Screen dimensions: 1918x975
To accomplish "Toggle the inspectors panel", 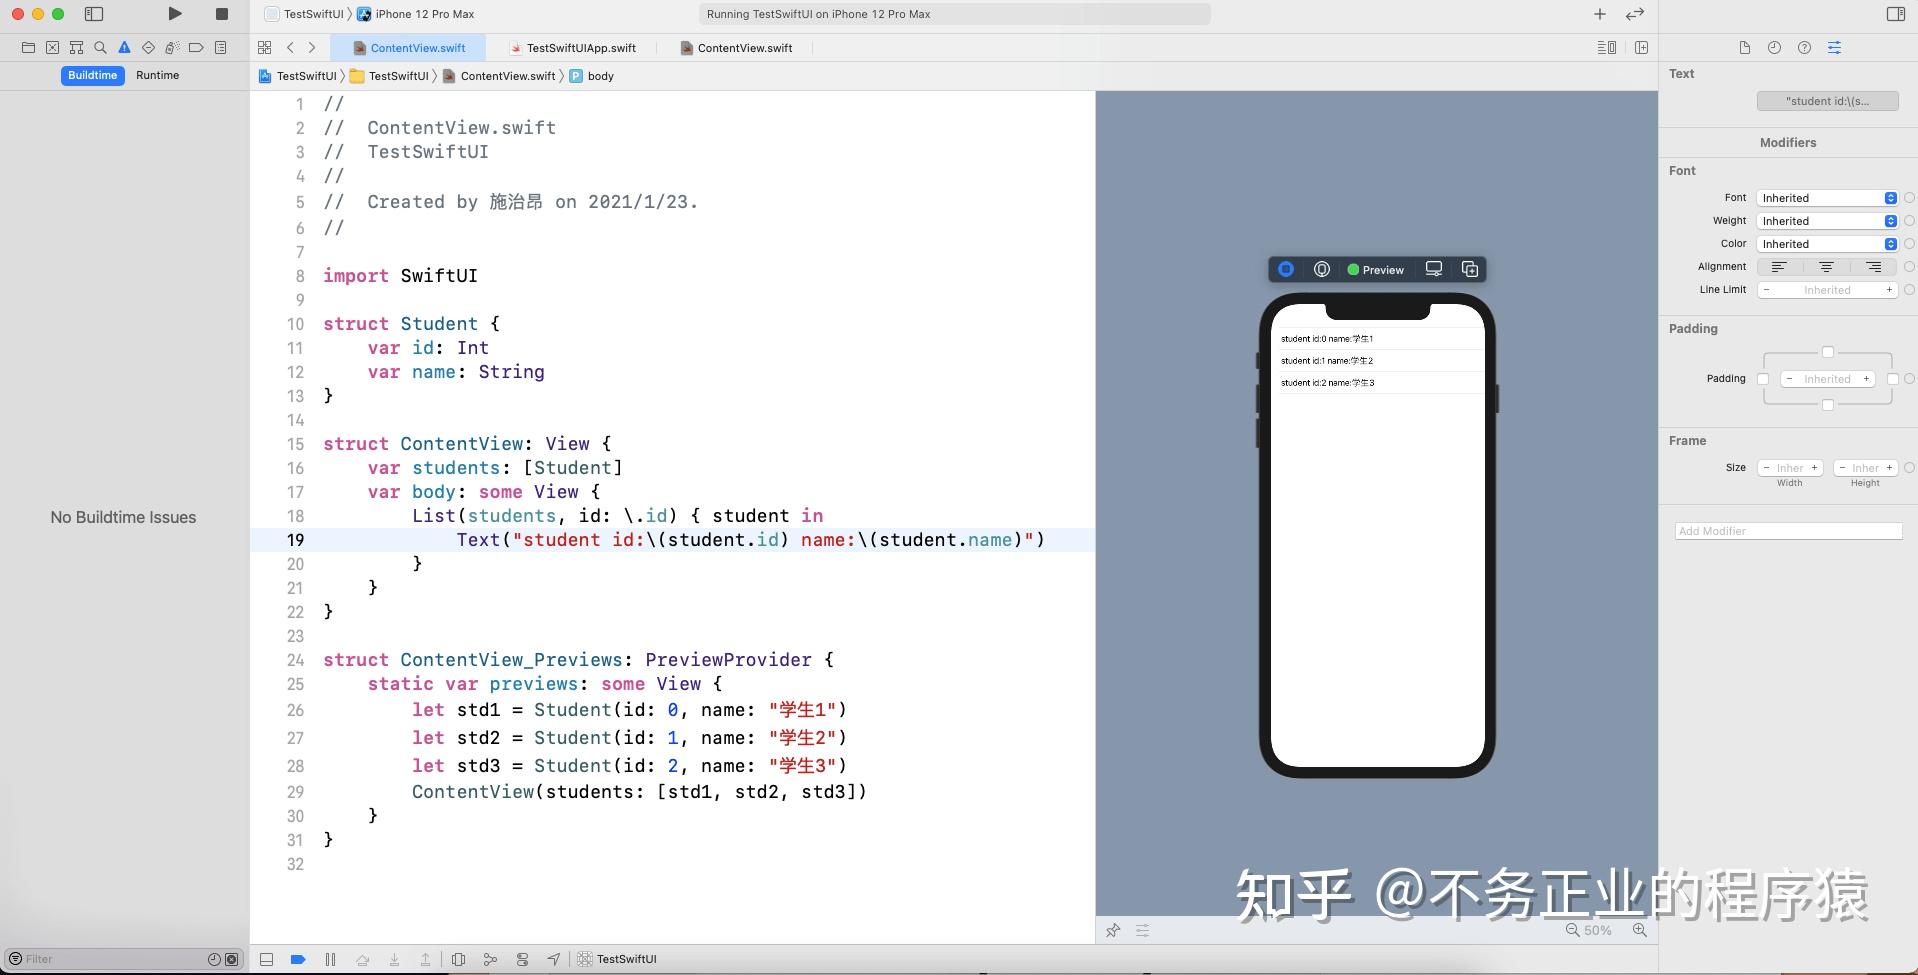I will 1896,14.
